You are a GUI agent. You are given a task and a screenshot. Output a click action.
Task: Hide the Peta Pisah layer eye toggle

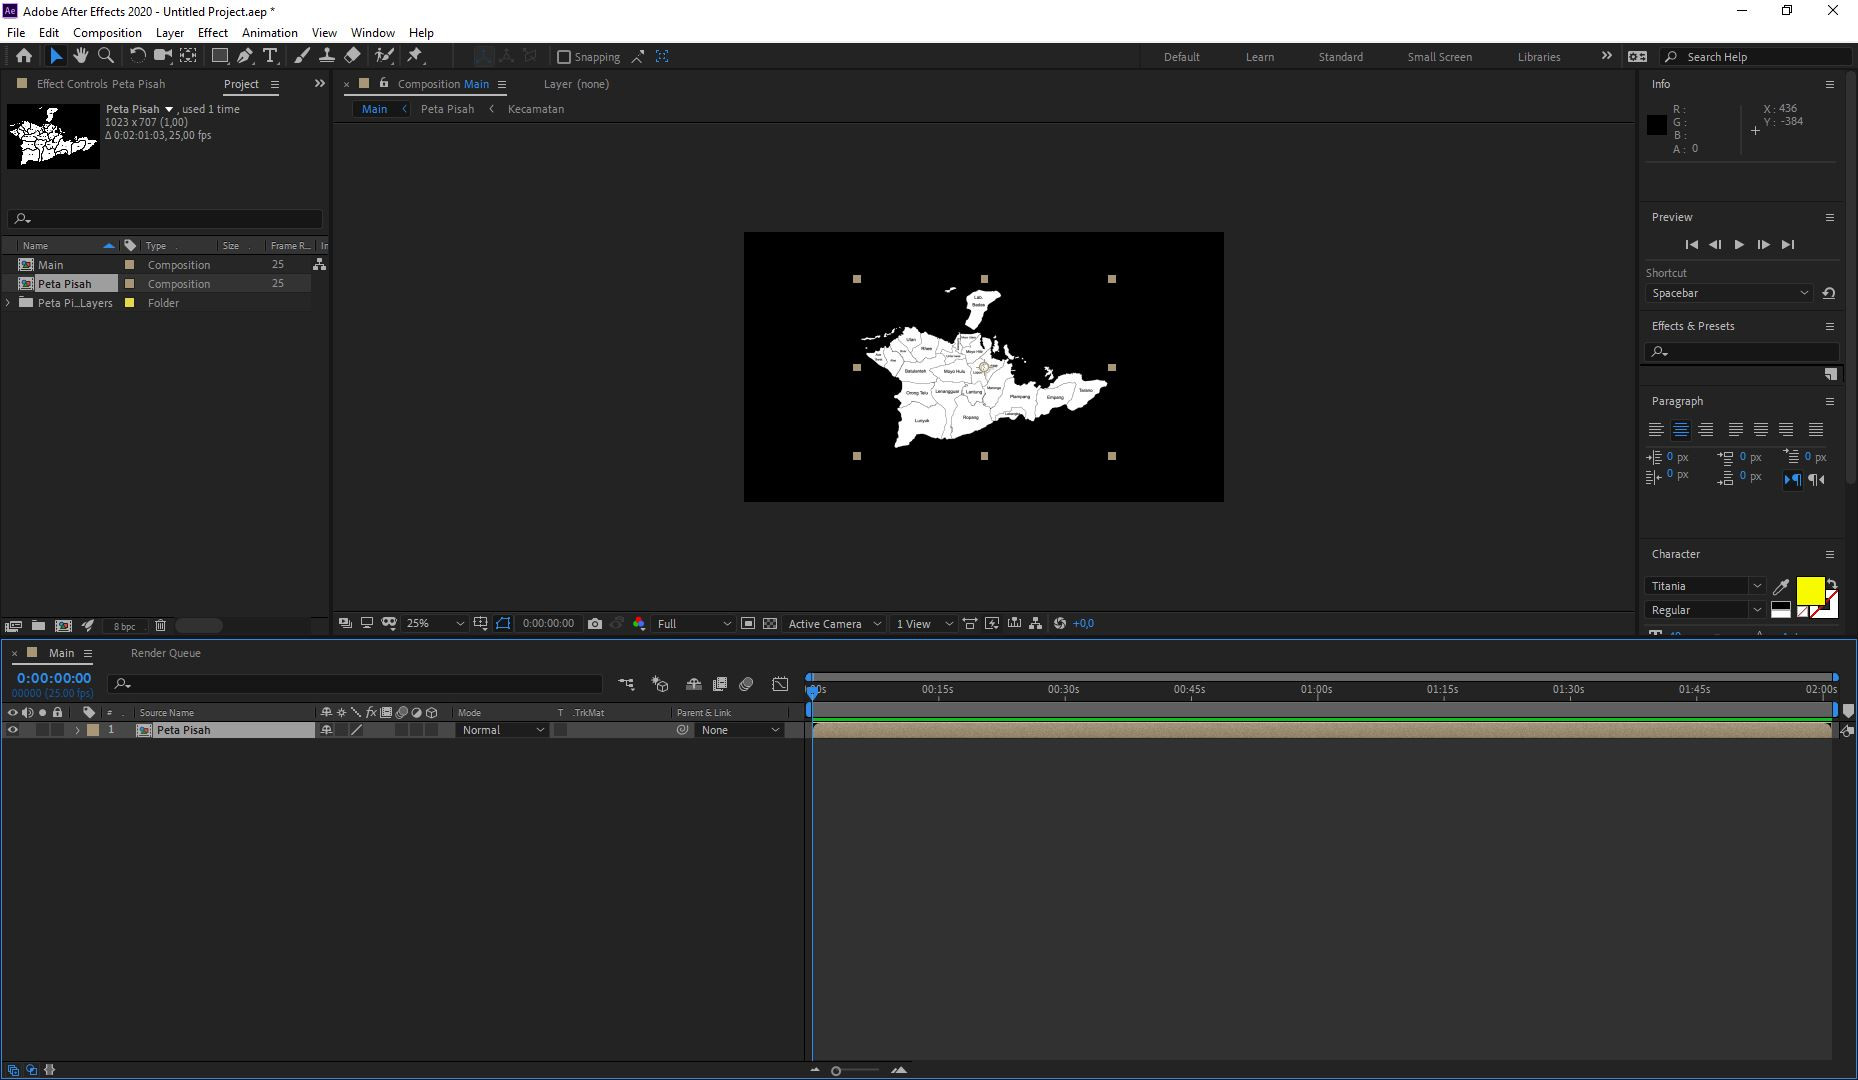pyautogui.click(x=13, y=730)
